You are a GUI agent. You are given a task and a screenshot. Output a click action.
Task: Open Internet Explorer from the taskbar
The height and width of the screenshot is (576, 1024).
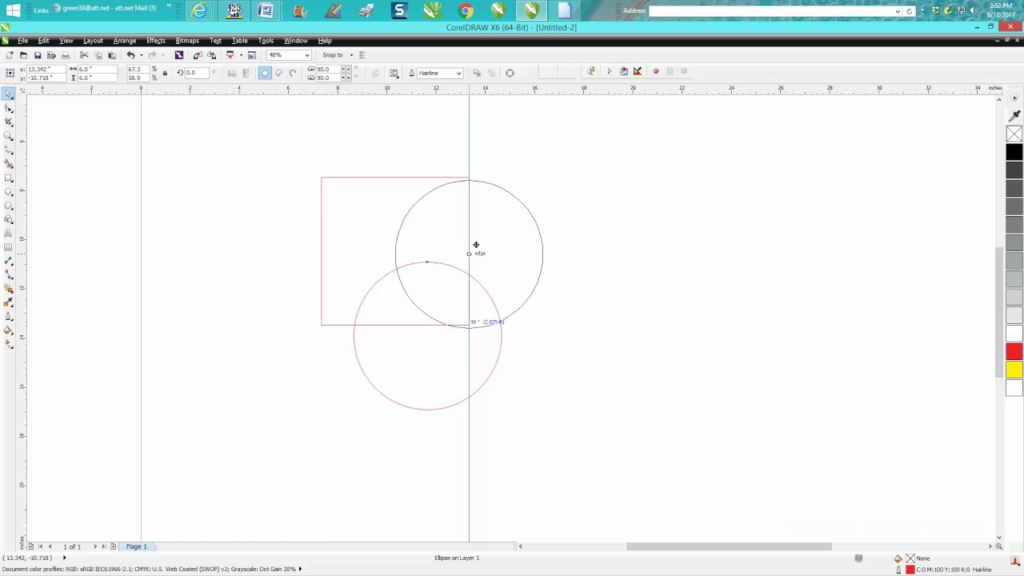click(x=199, y=10)
